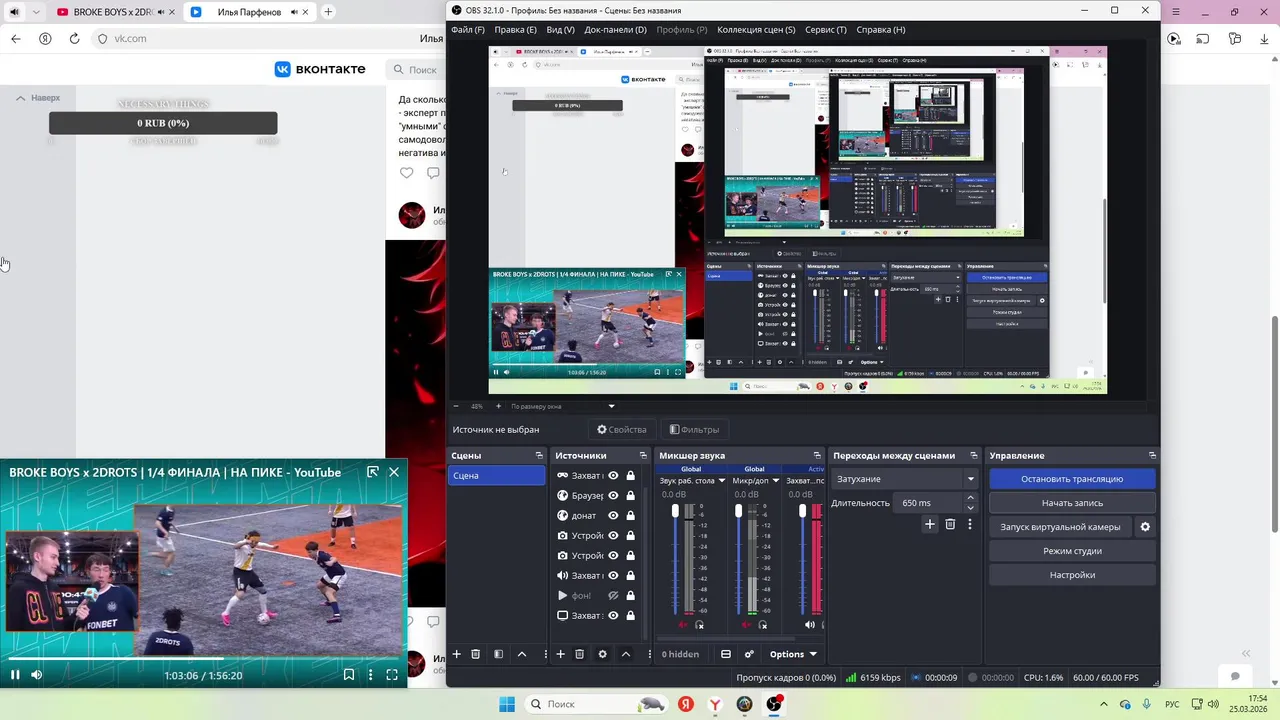Collapse the VK Наверх chevron

pos(20,98)
